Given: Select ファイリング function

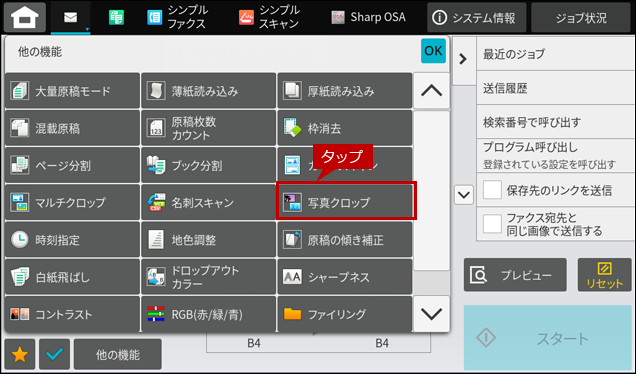Looking at the screenshot, I should pos(345,314).
